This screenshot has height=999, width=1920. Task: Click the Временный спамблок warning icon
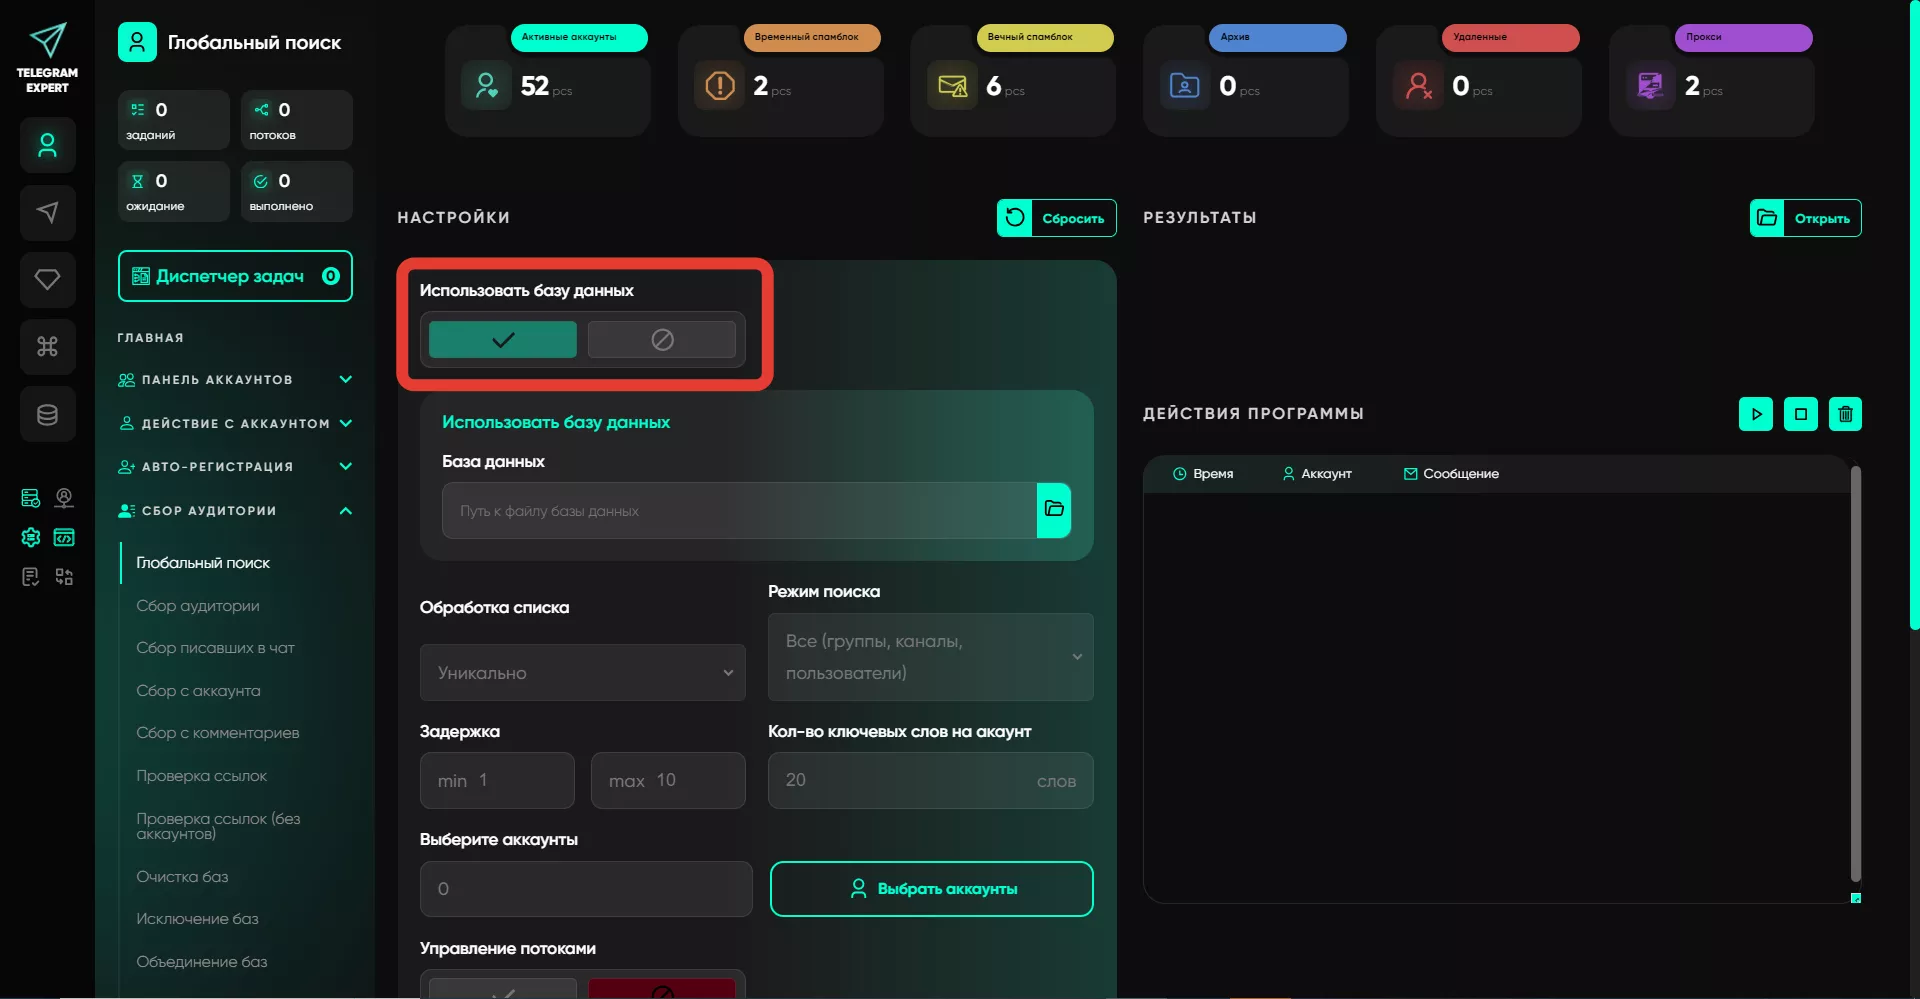pyautogui.click(x=720, y=86)
